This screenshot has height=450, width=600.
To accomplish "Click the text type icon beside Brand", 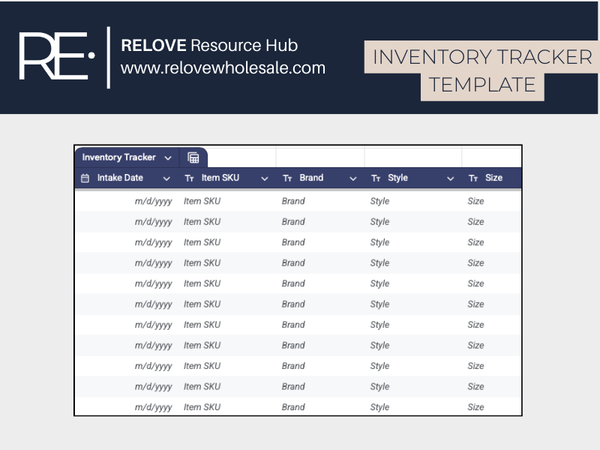I will click(287, 178).
